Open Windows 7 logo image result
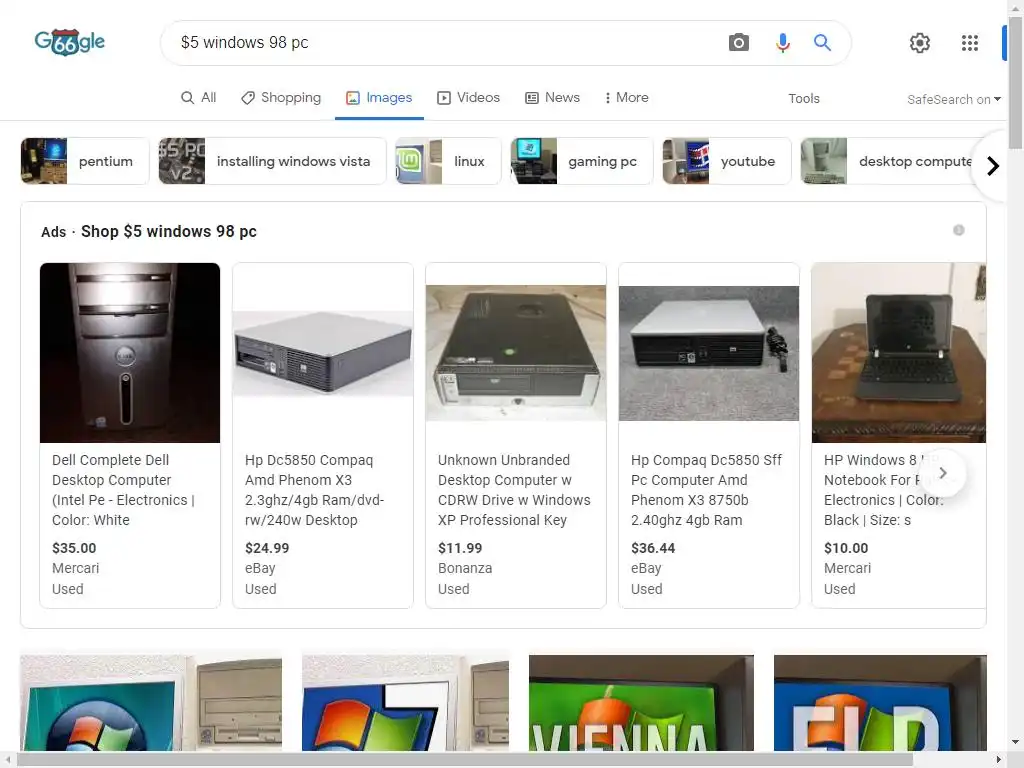 click(x=406, y=703)
